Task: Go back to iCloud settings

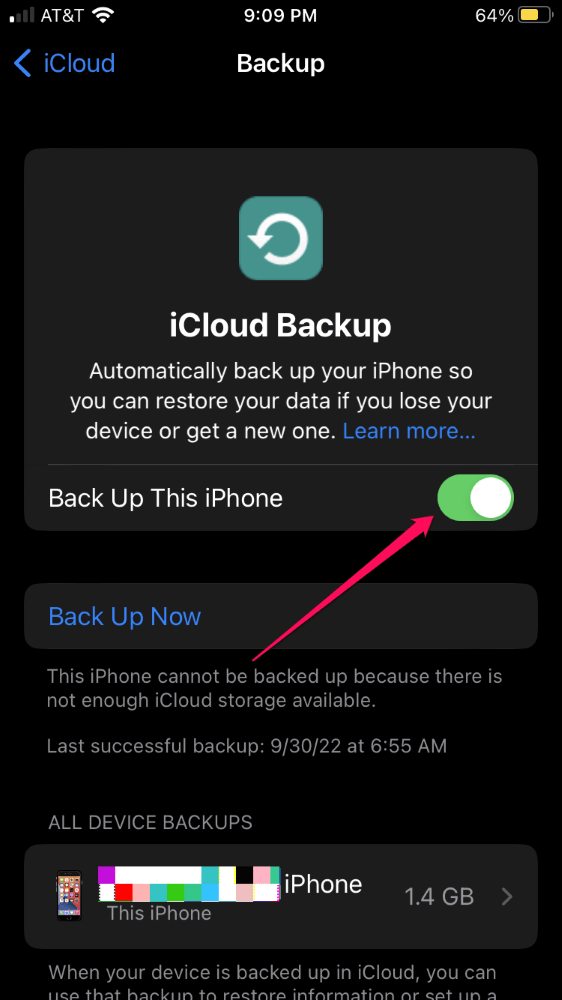Action: click(64, 64)
